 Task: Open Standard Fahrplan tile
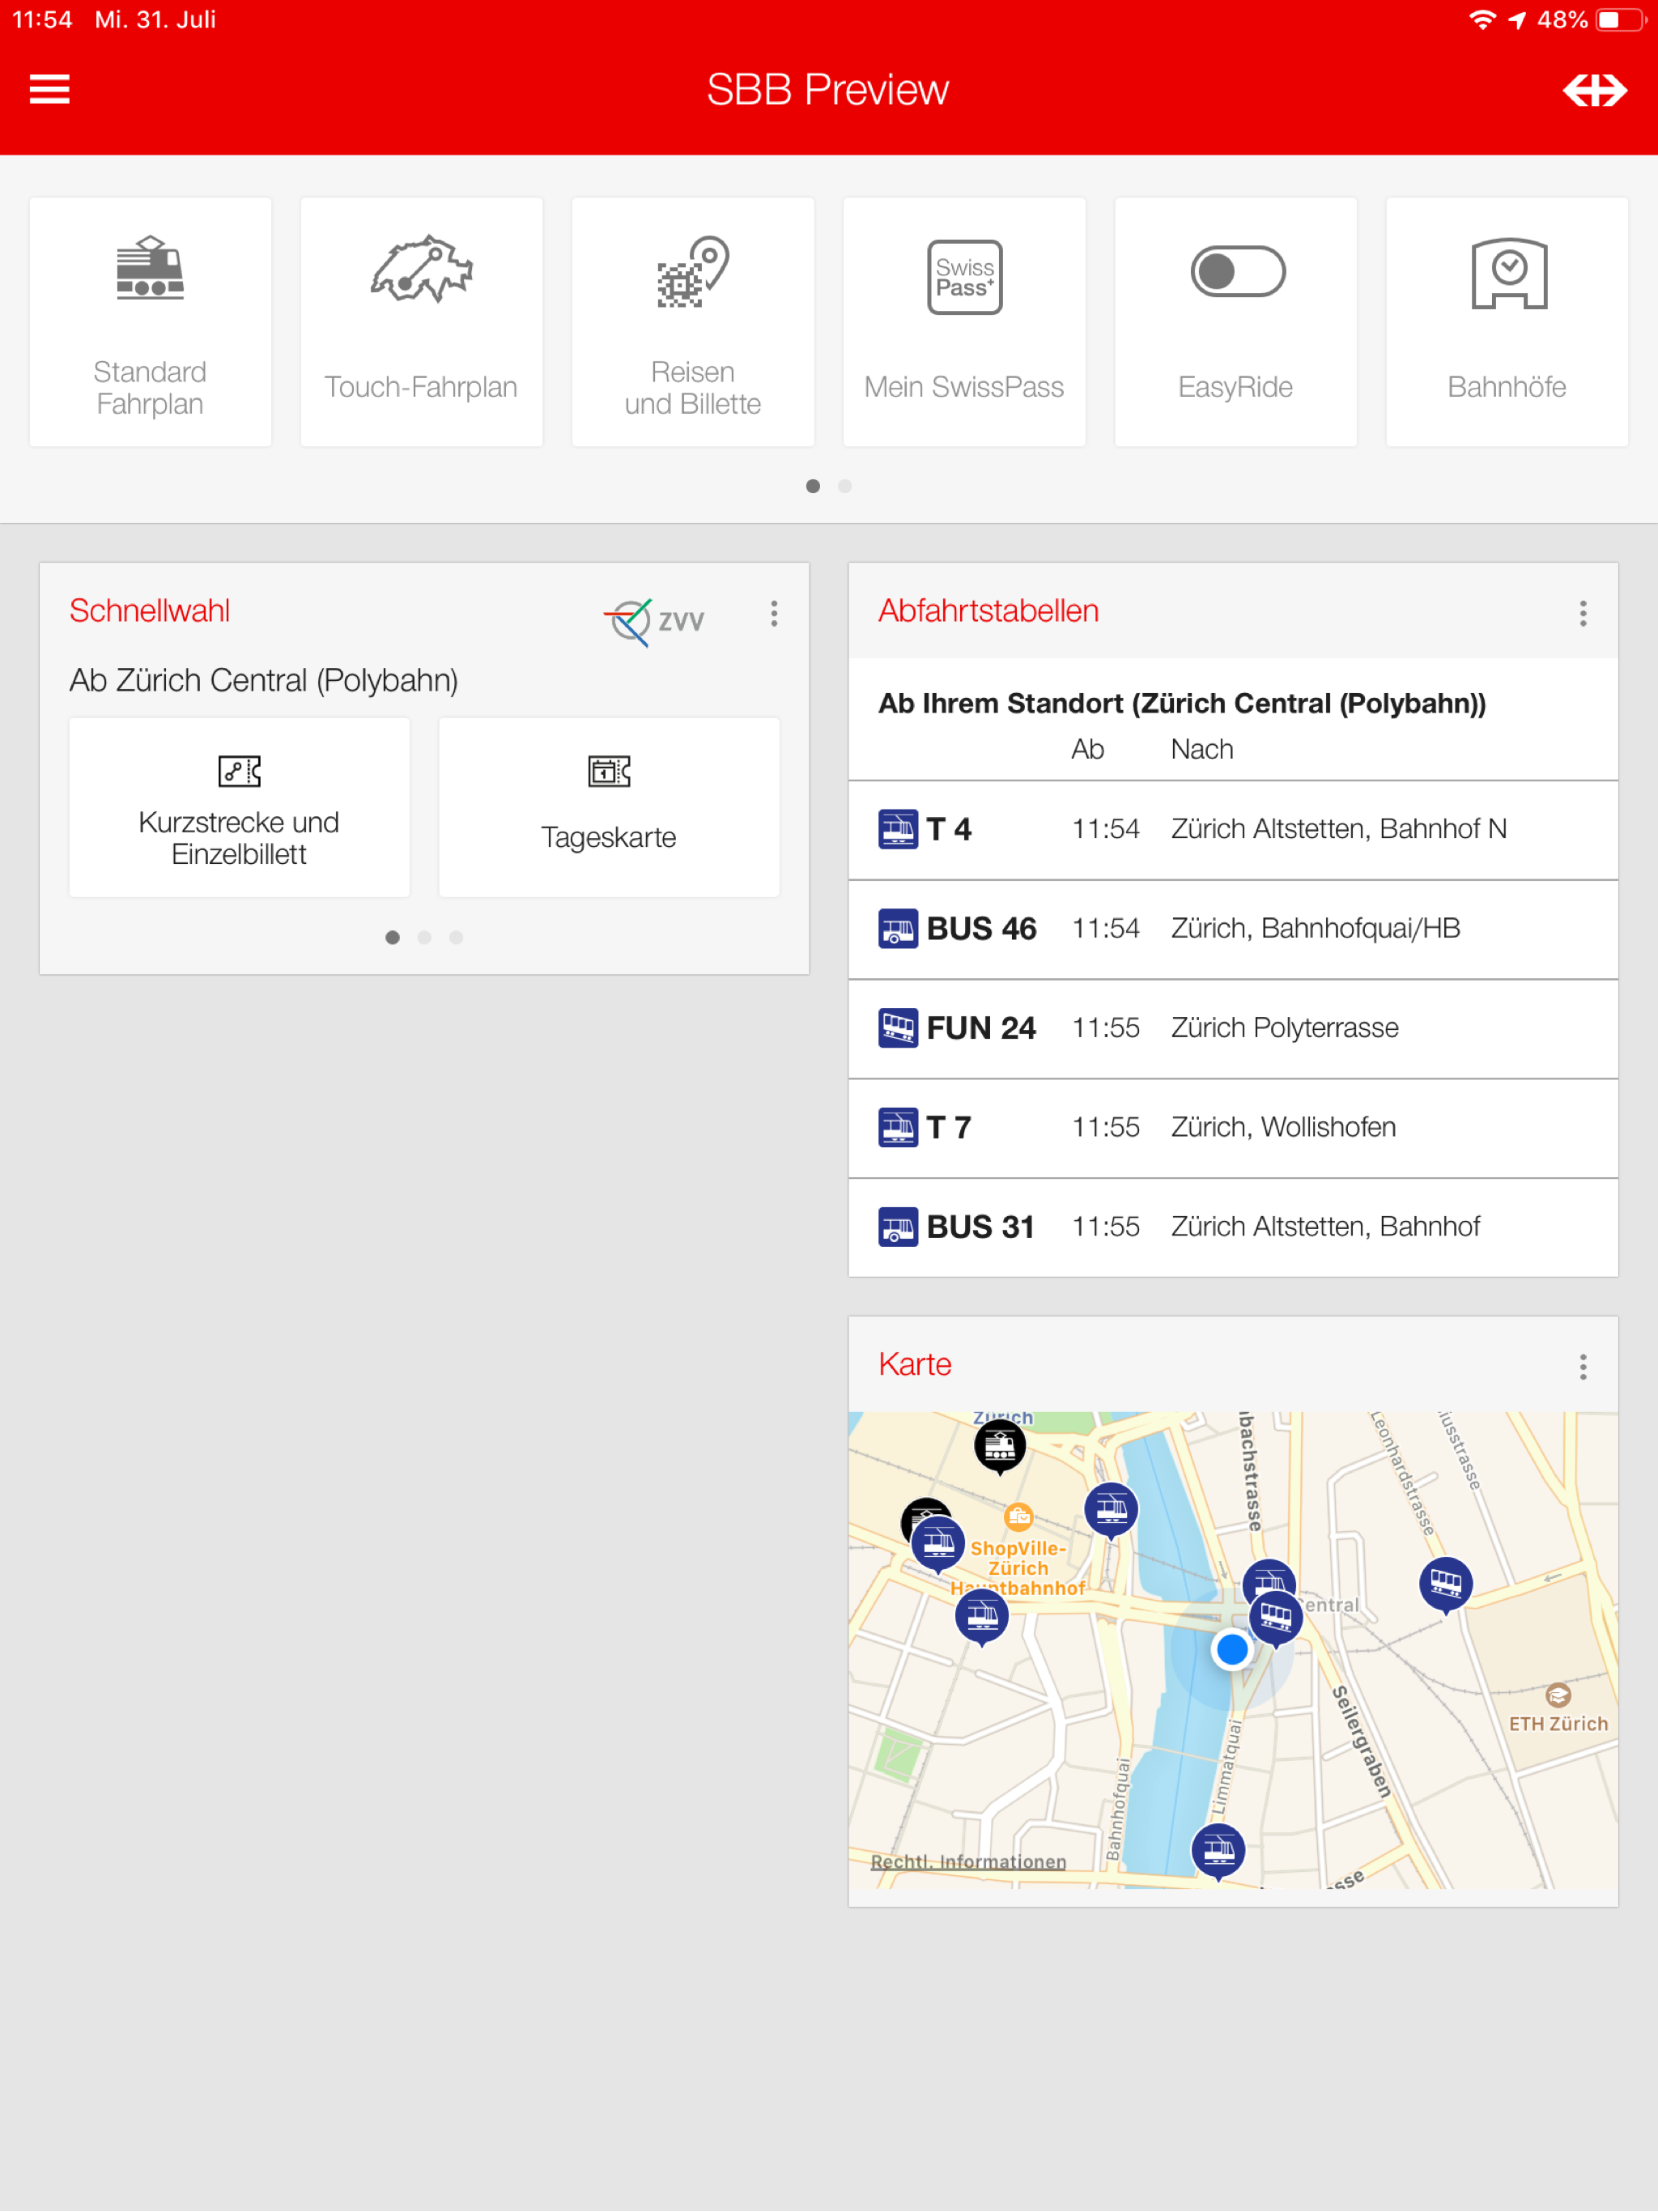(x=150, y=322)
